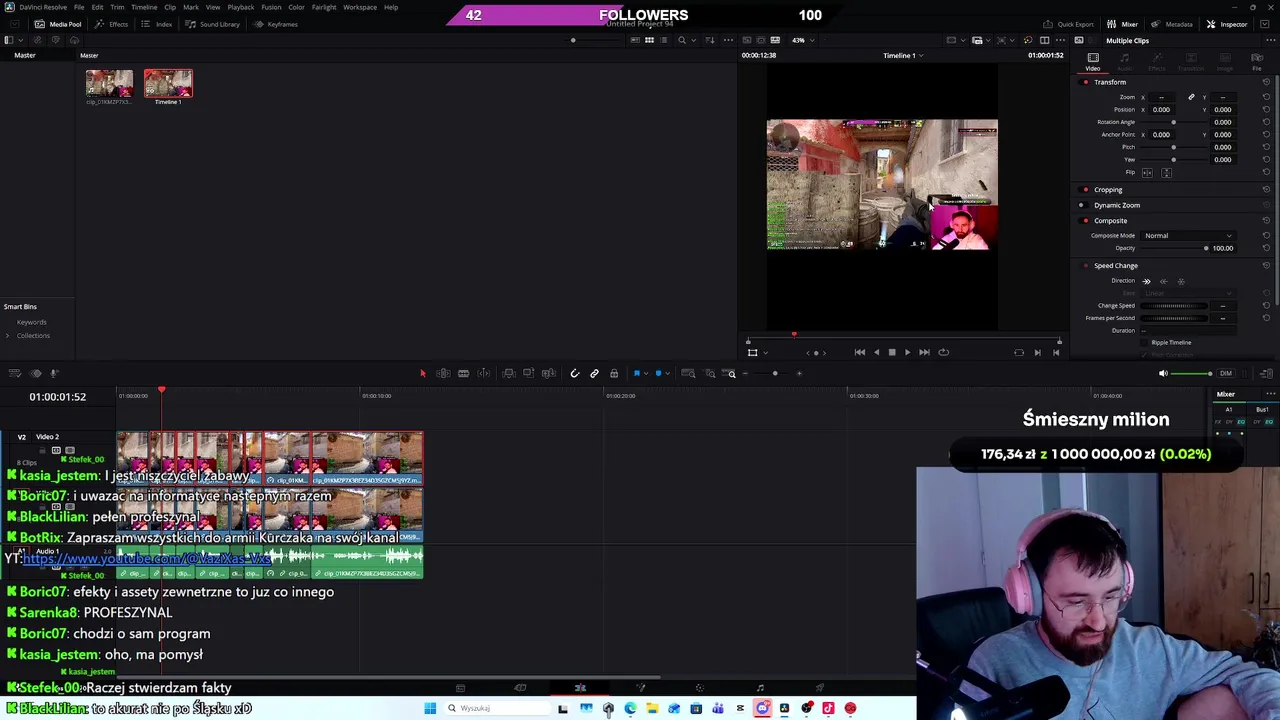Mute audio with the speaker icon
Image resolution: width=1280 pixels, height=720 pixels.
click(x=1163, y=373)
